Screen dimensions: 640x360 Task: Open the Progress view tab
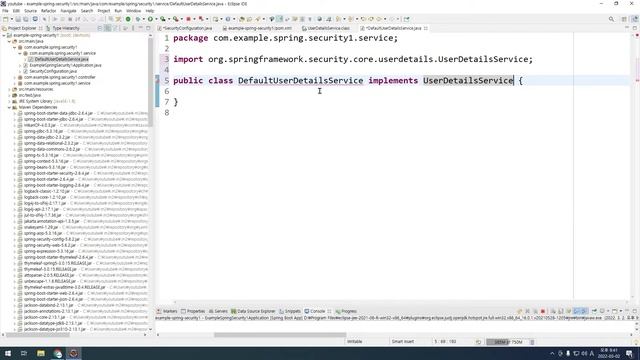coord(346,311)
